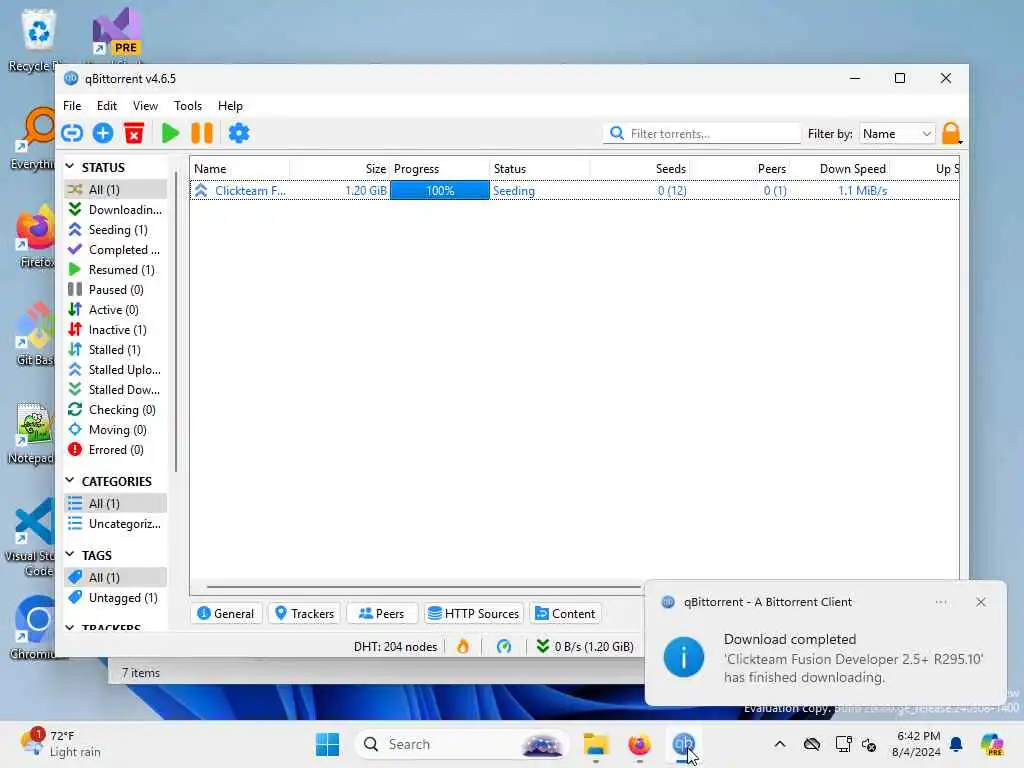This screenshot has height=768, width=1024.
Task: Select the Stalled Downloading filter
Action: point(116,390)
